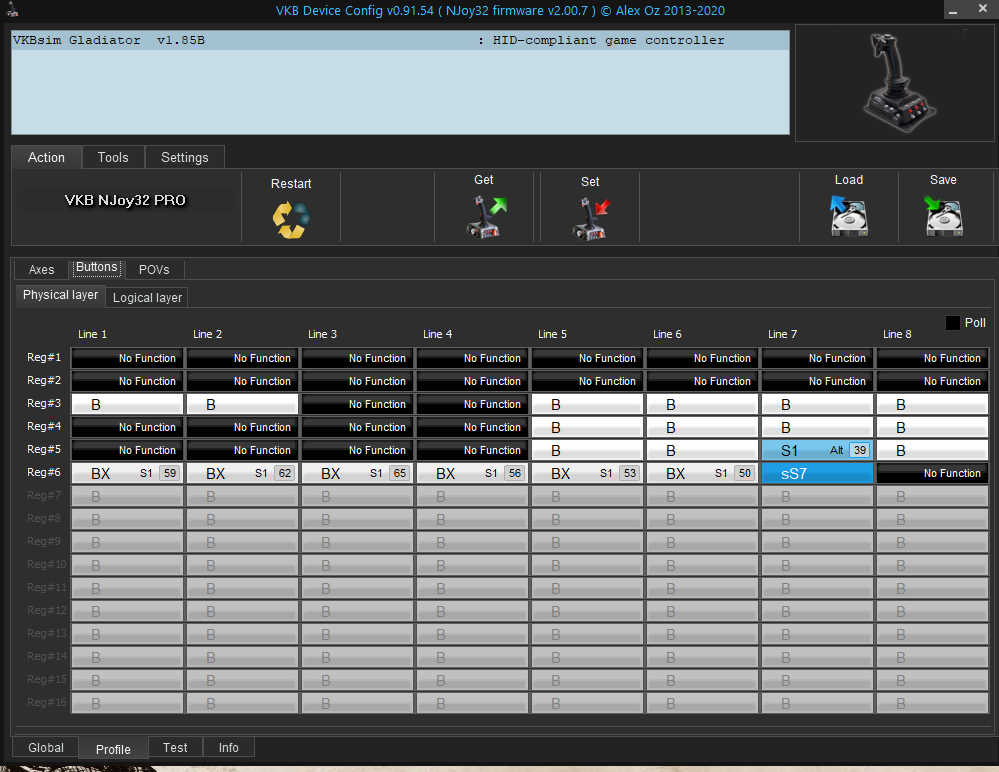999x772 pixels.
Task: Switch to the Tools tab
Action: coord(113,157)
